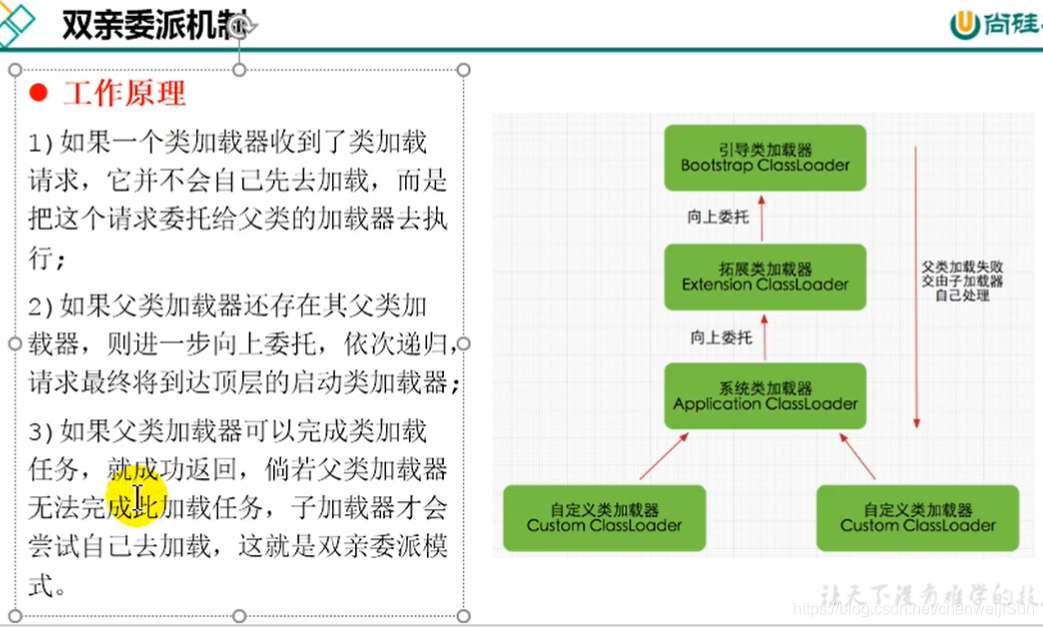This screenshot has width=1043, height=627.
Task: Click the Extension ClassLoader box
Action: coord(765,277)
